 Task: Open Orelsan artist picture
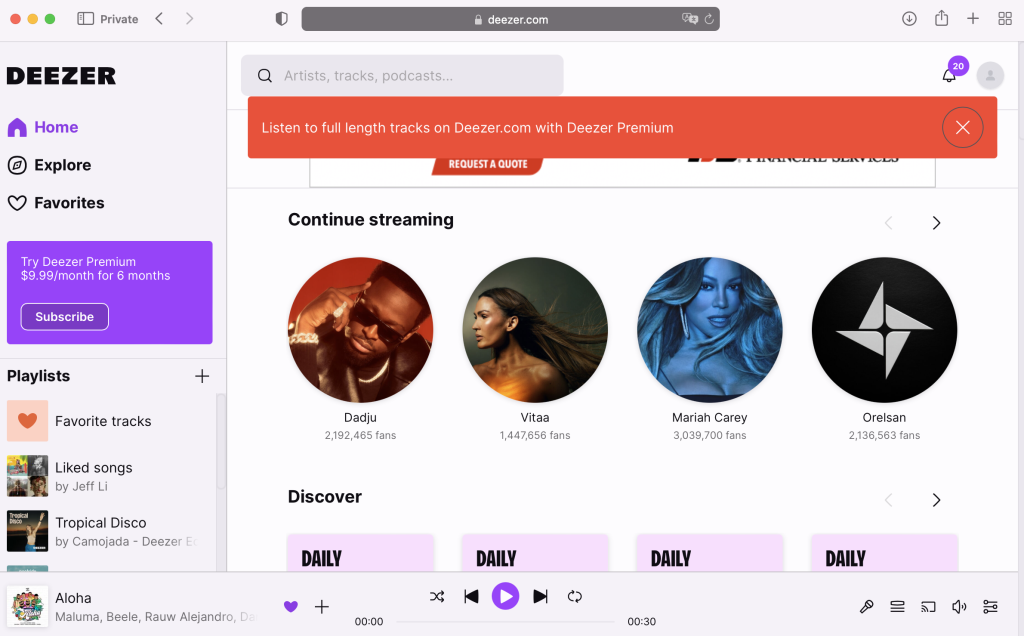pyautogui.click(x=884, y=330)
